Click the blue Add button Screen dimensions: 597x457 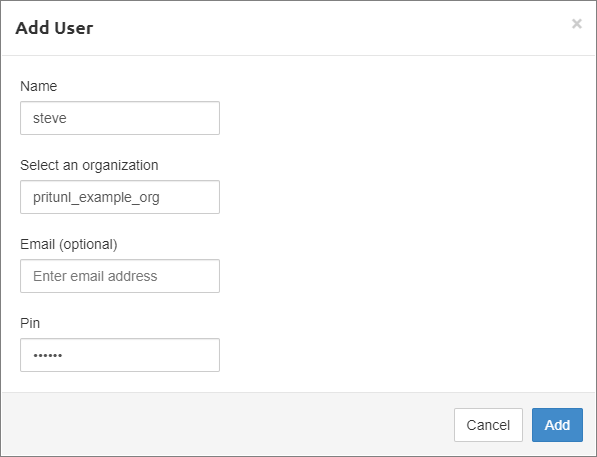pos(557,425)
